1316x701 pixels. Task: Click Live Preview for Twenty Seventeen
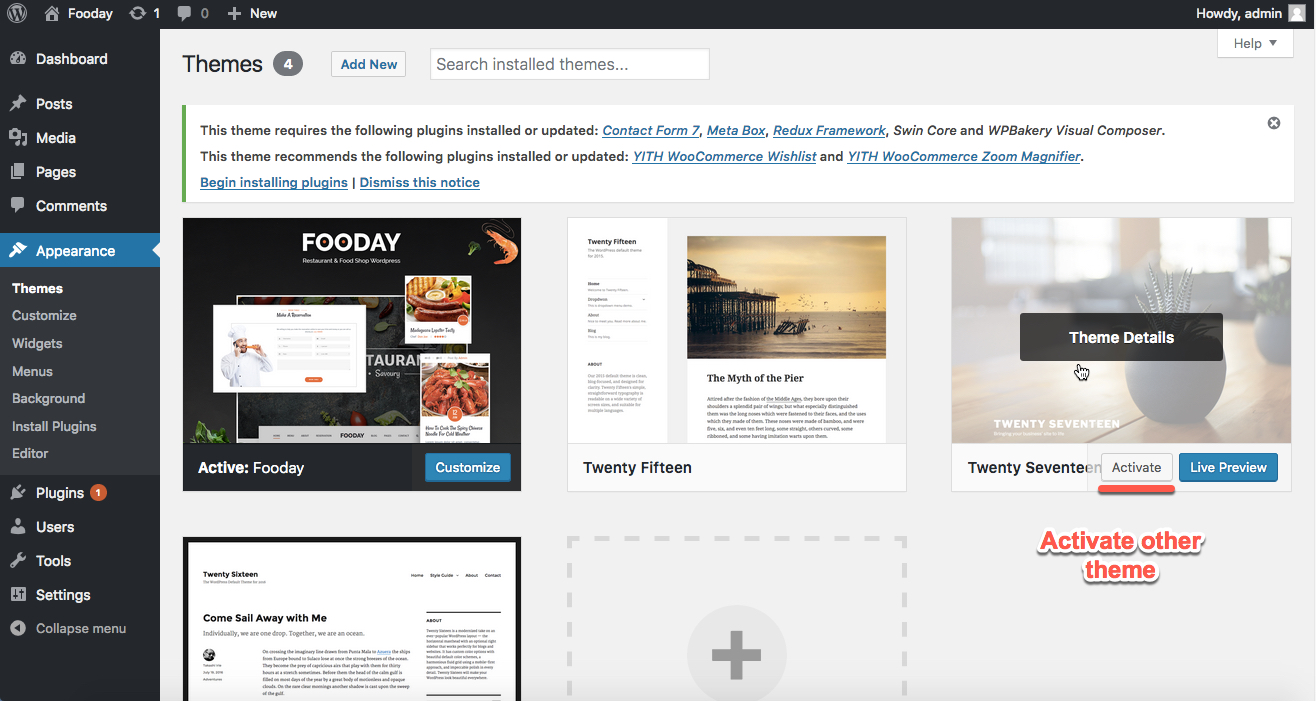(1228, 467)
